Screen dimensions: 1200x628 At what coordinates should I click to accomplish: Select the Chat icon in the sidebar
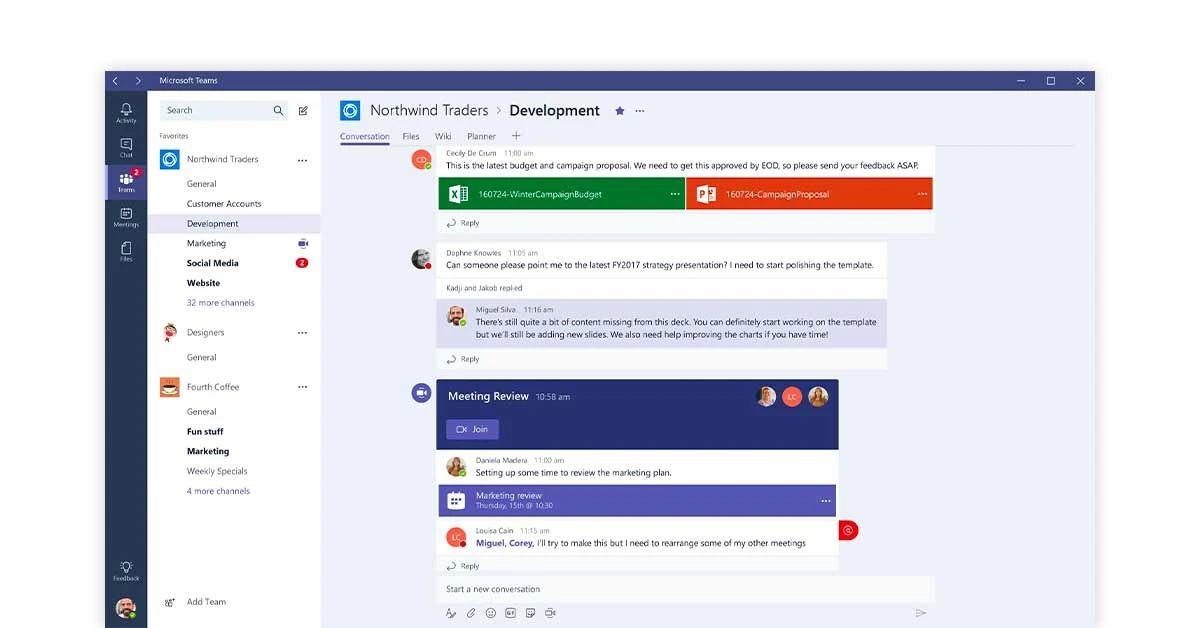(125, 145)
